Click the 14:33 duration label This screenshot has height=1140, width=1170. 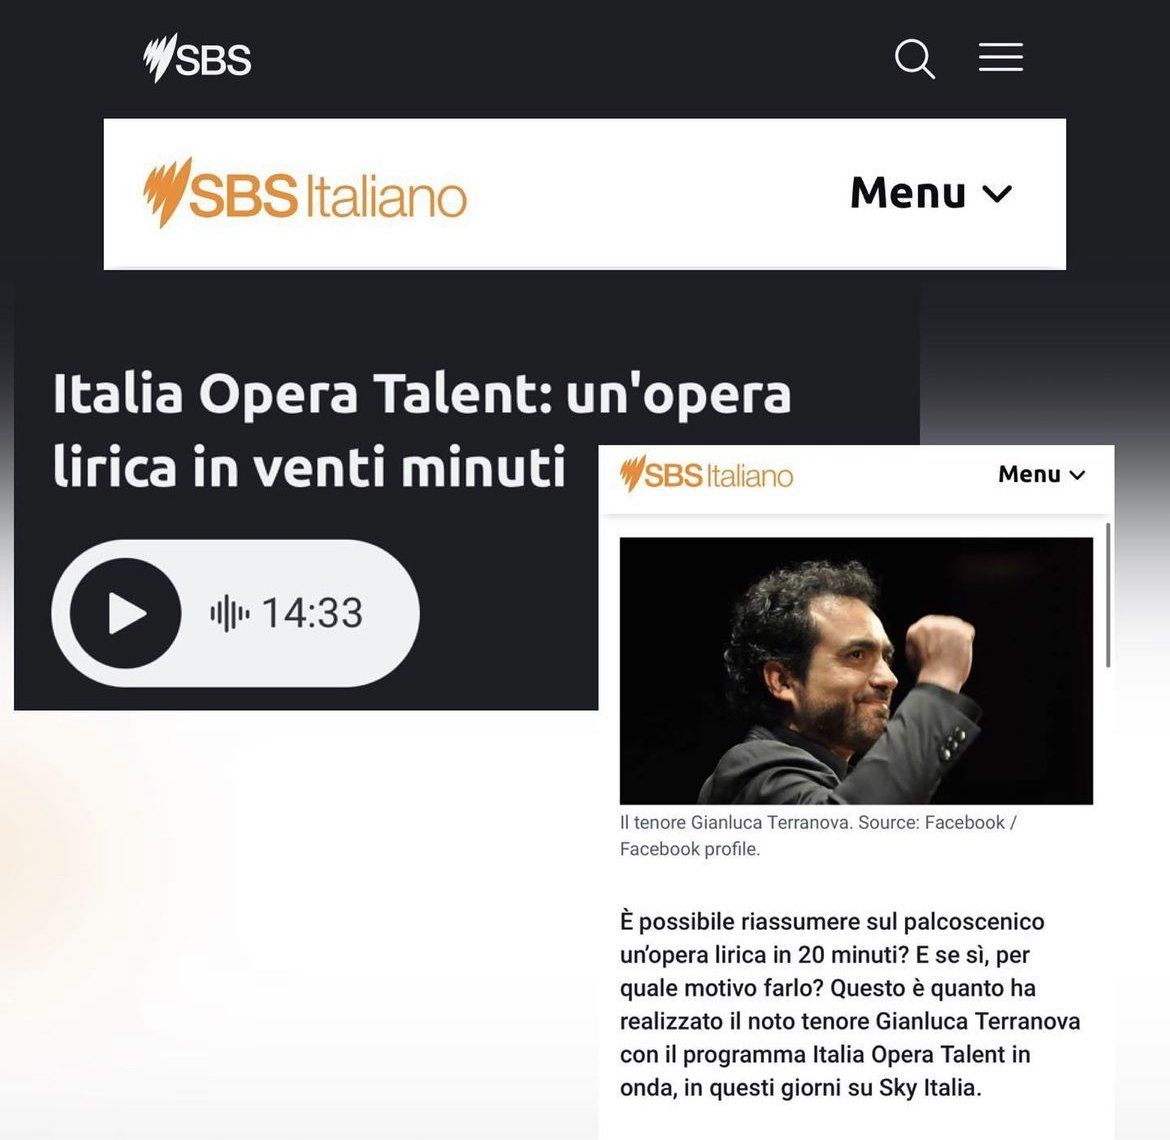pos(313,613)
